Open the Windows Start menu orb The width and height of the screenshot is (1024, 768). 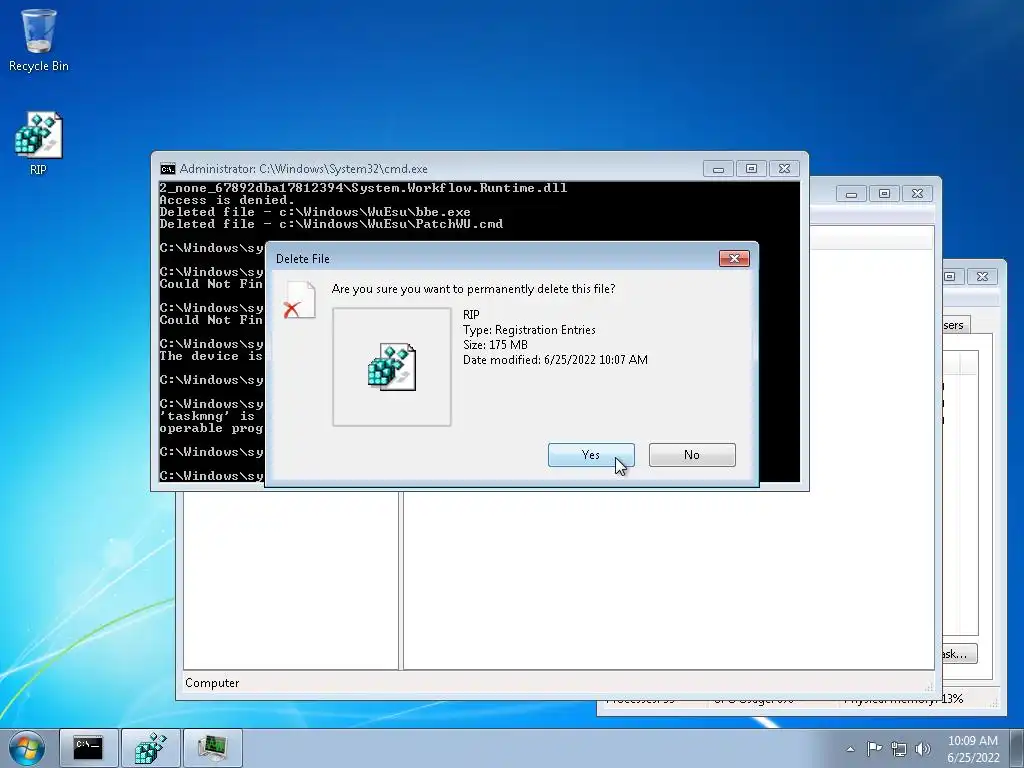(x=27, y=748)
